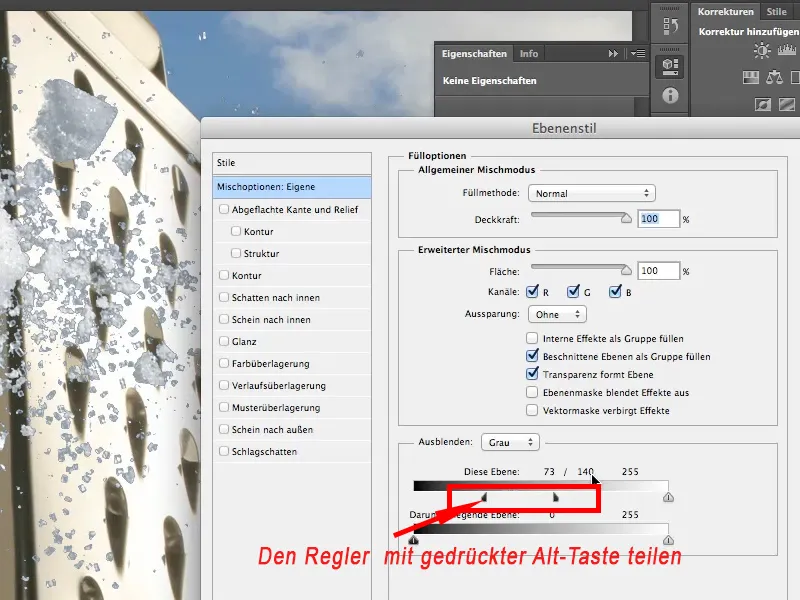
Task: Add a Hue/Saturation adjustment
Action: coord(751,77)
